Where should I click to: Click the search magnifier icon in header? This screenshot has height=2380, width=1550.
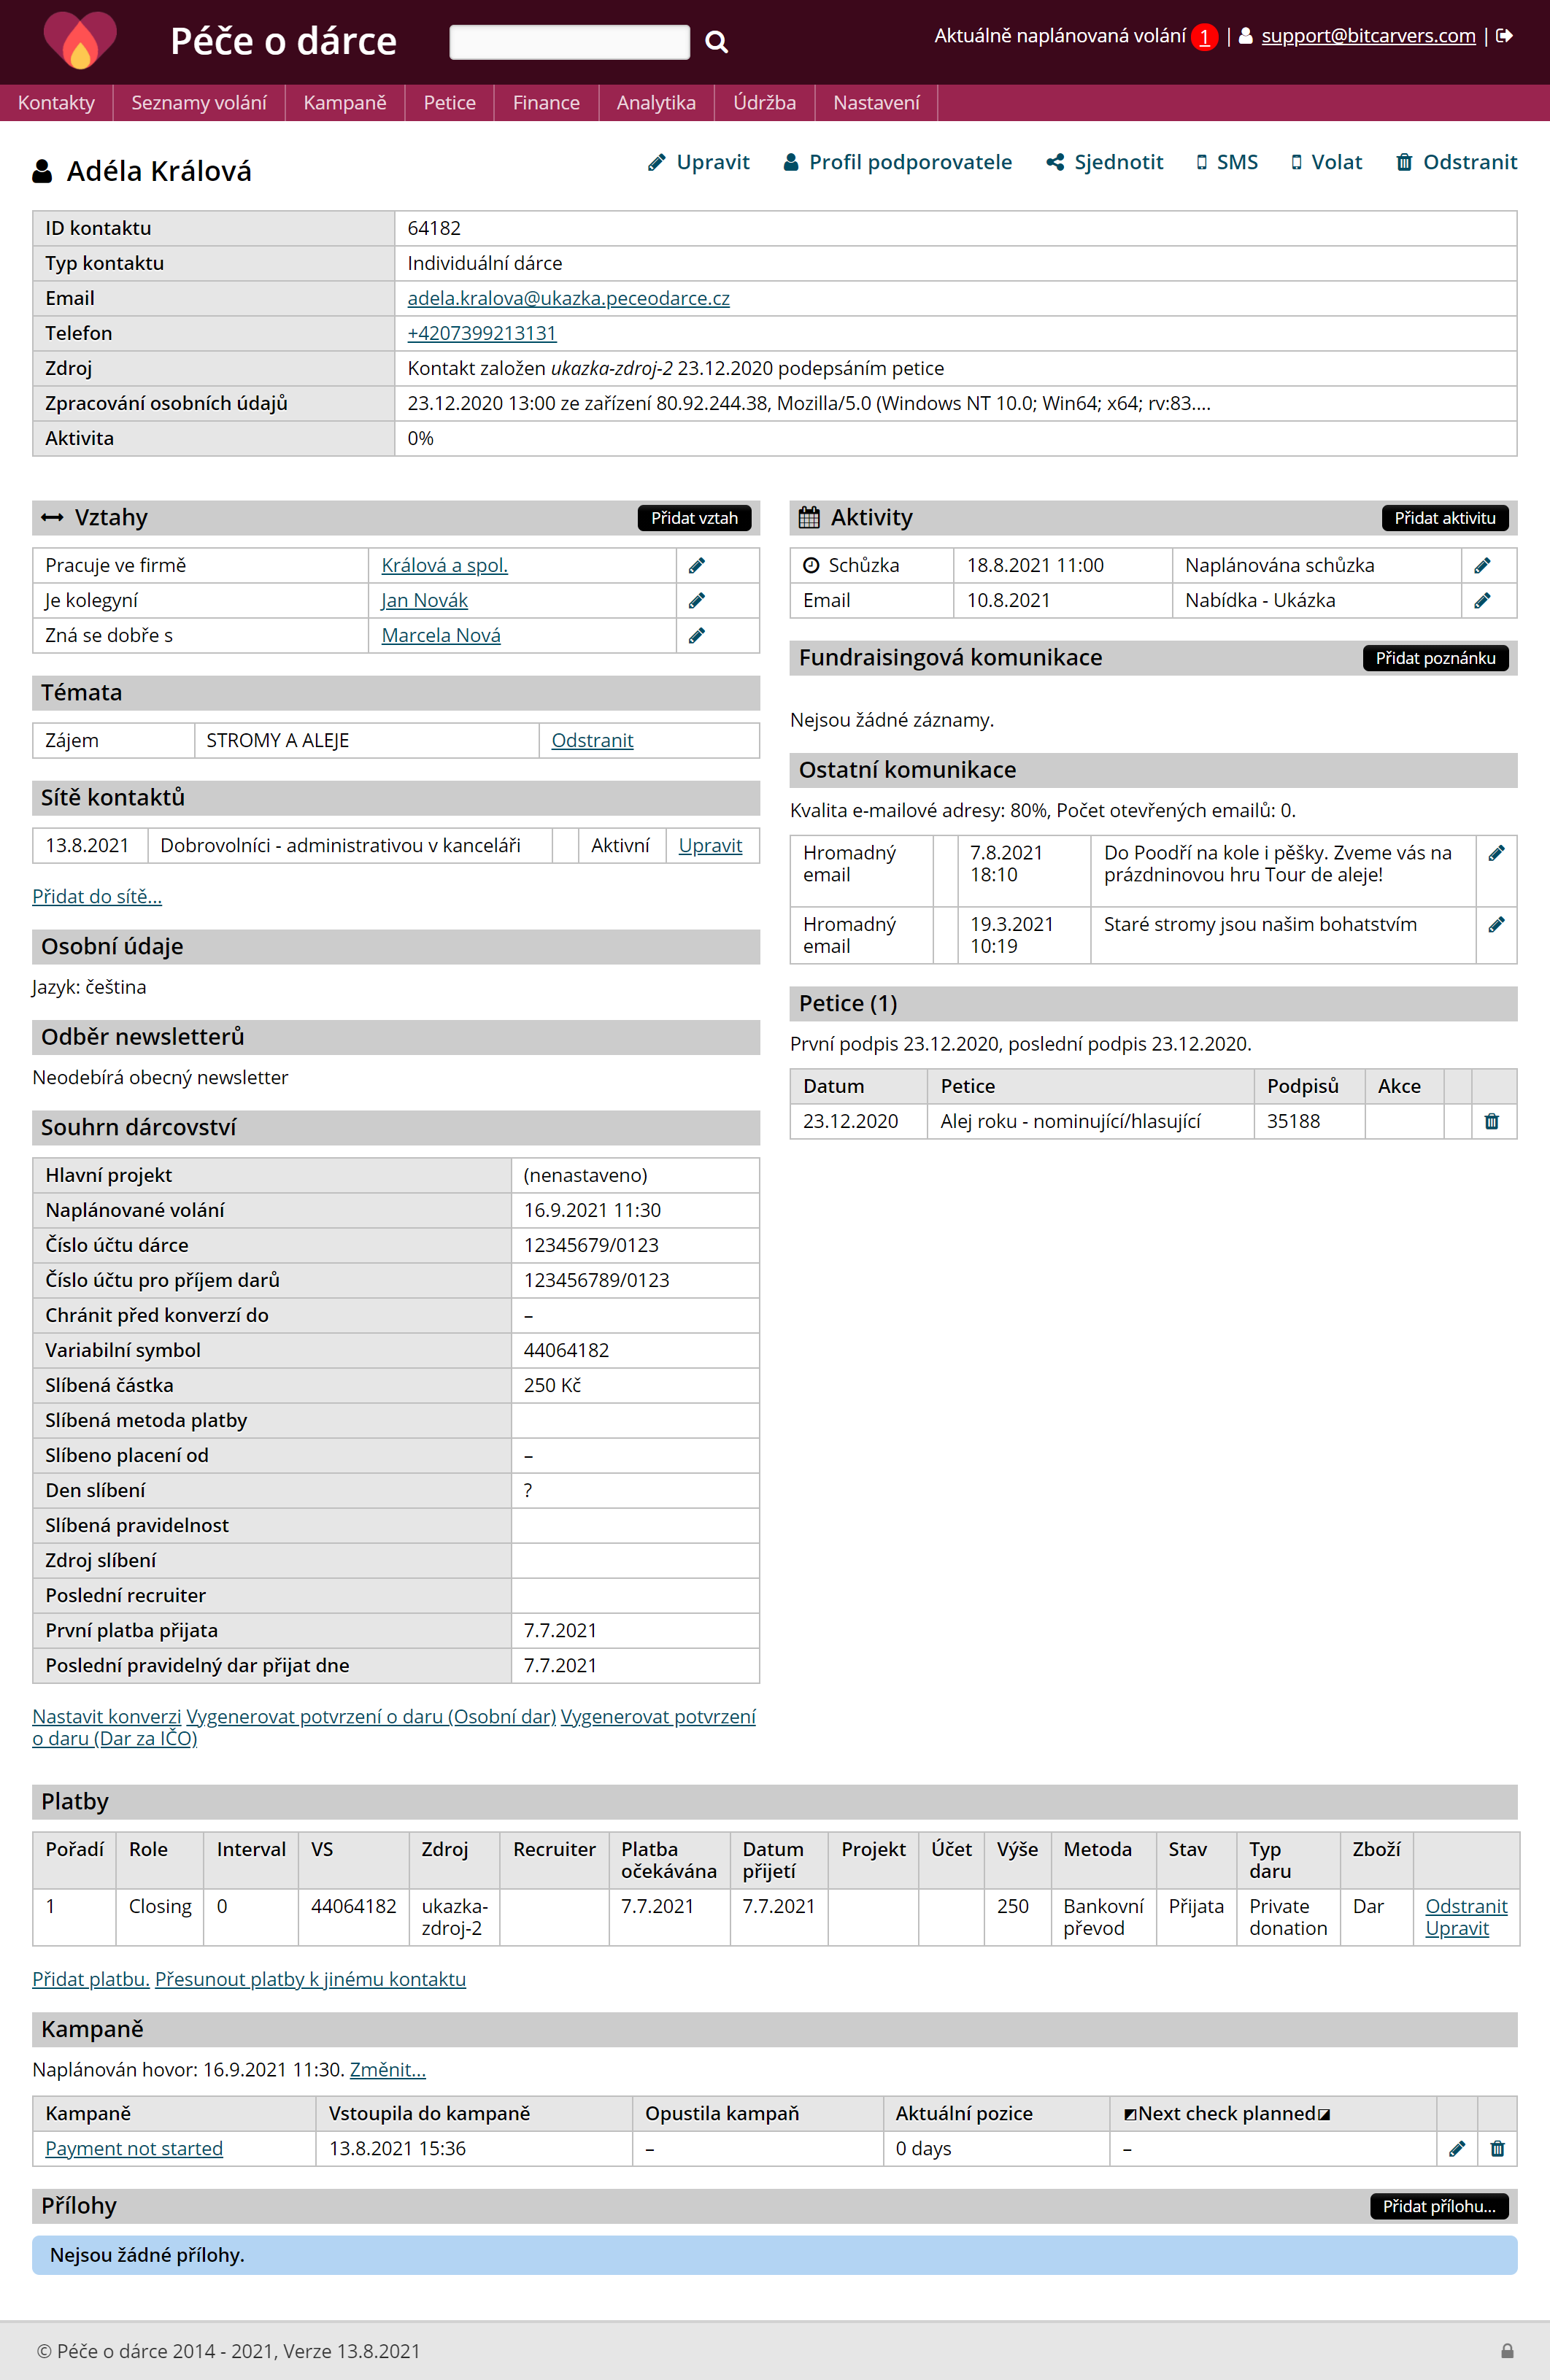[716, 42]
